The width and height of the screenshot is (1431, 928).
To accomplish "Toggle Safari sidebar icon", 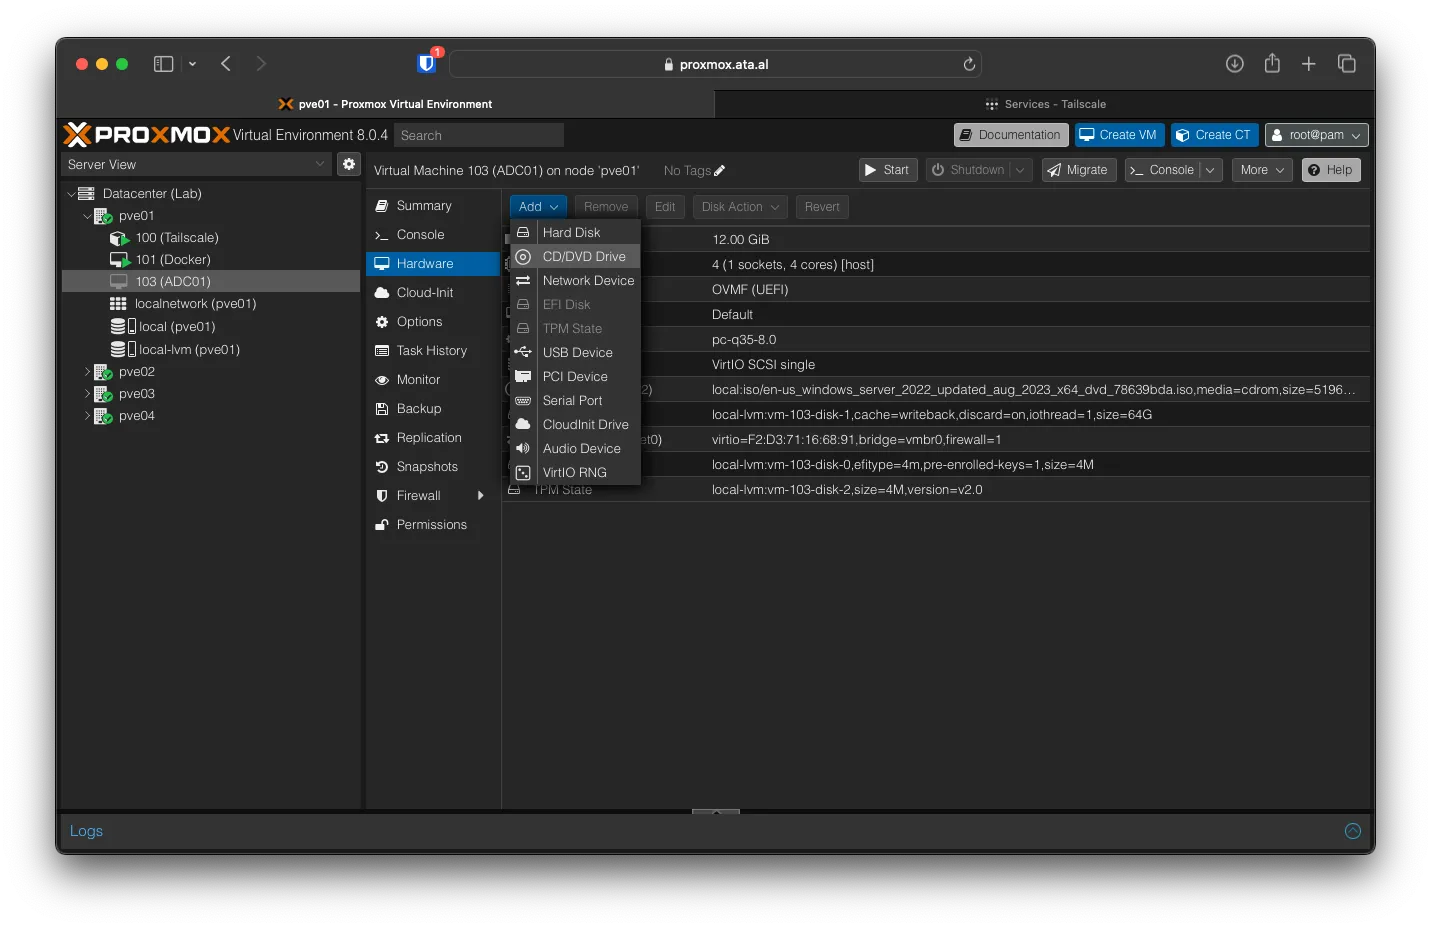I will tap(163, 64).
